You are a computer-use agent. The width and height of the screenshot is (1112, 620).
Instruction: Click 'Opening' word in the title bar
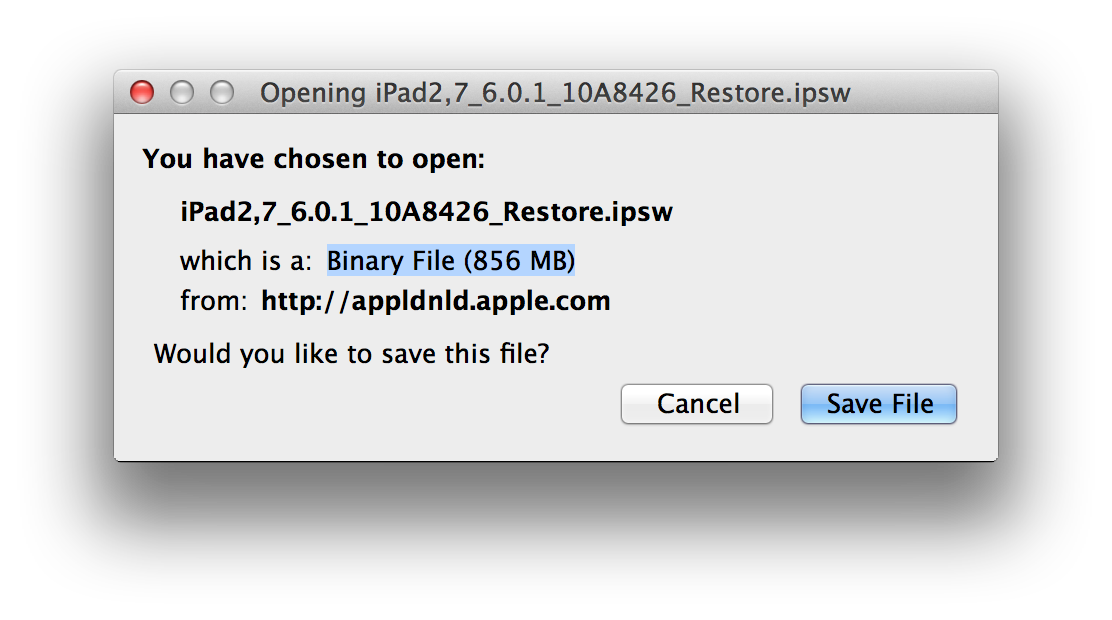click(x=313, y=94)
